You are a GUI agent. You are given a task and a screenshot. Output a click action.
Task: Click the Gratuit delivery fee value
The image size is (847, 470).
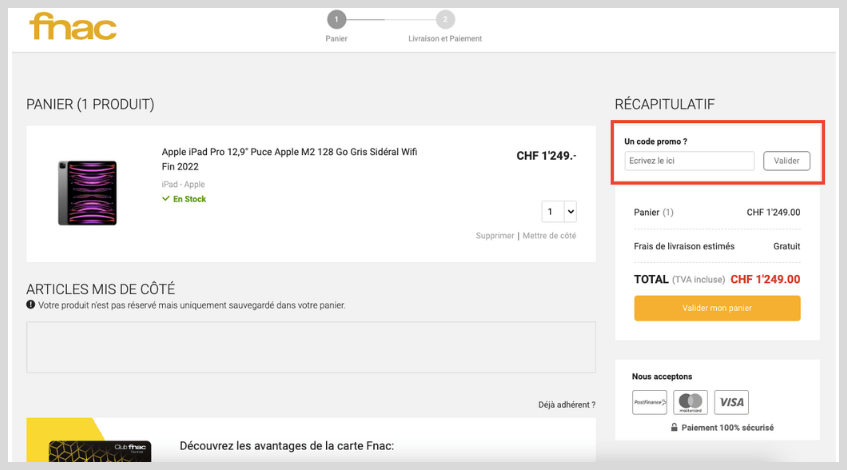(x=786, y=246)
